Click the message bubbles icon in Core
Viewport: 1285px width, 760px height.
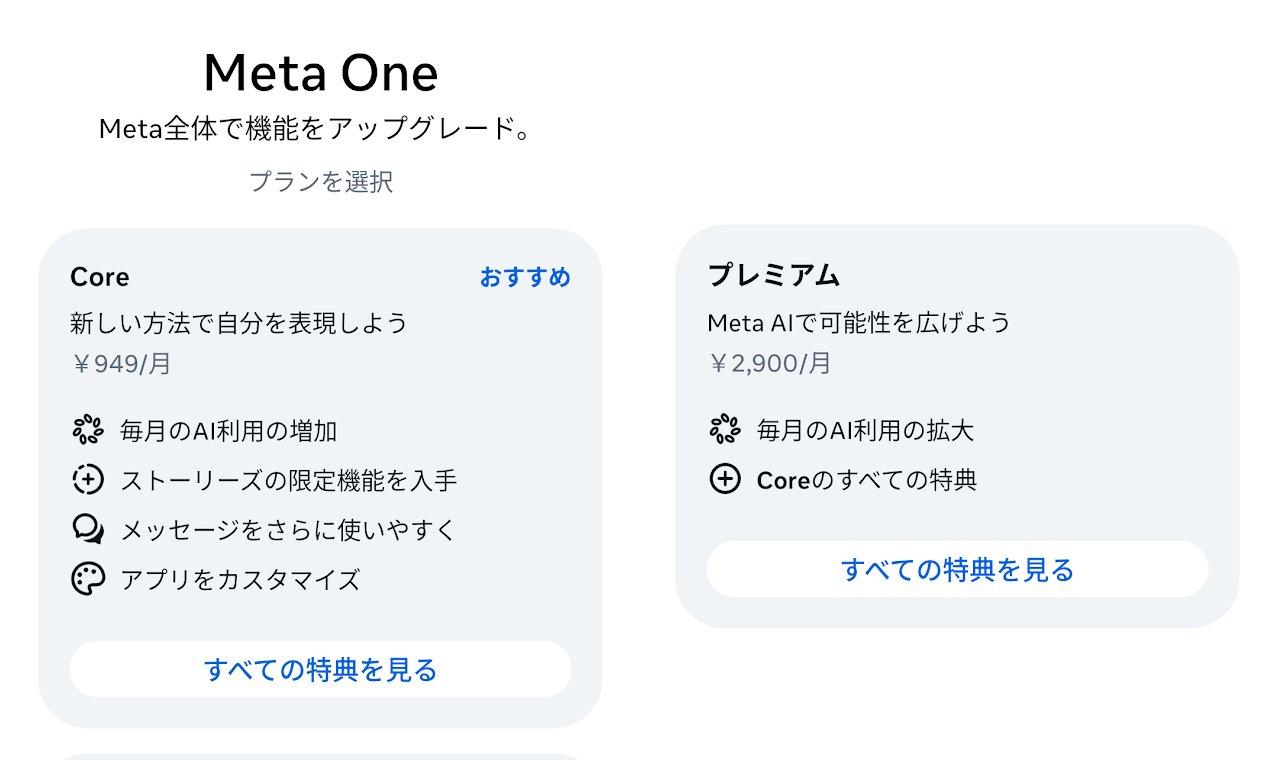pos(88,529)
